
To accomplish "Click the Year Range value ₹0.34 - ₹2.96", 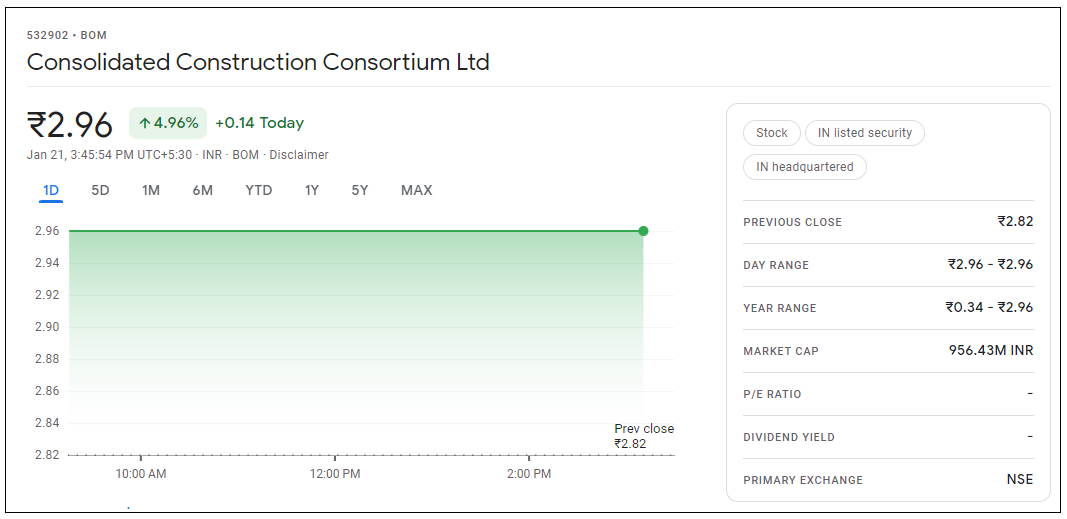I will (989, 307).
